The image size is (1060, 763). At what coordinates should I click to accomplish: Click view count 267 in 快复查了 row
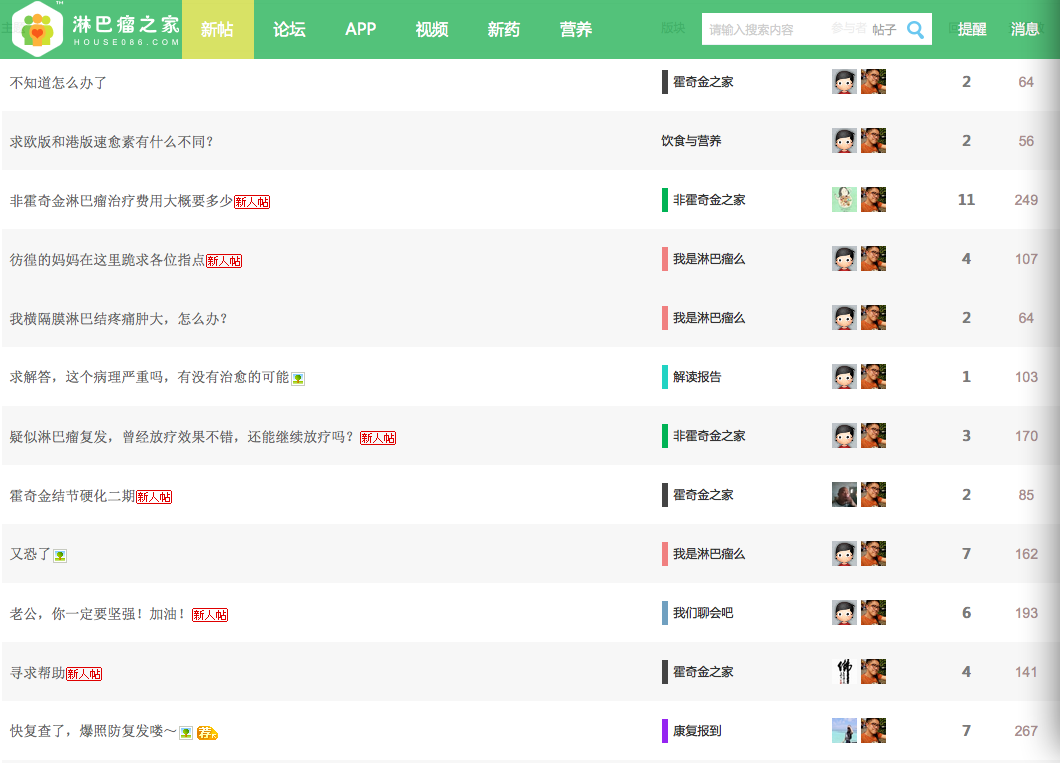(1026, 731)
